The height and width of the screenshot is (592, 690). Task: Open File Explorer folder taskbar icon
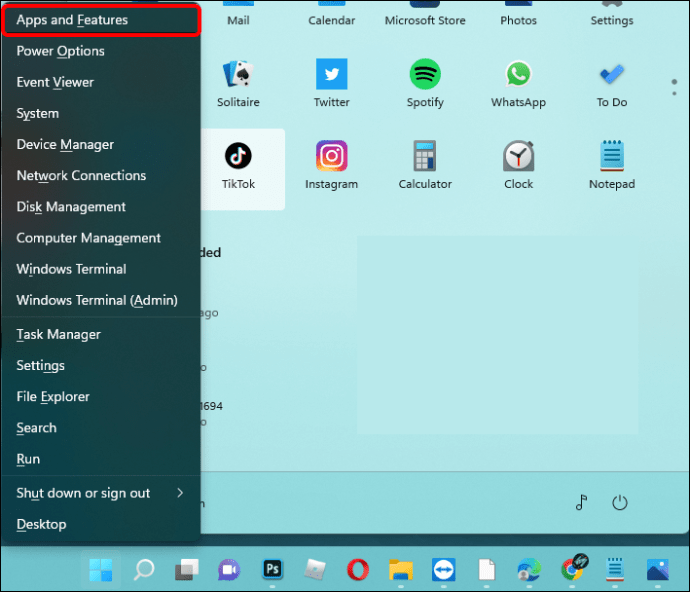tap(401, 570)
